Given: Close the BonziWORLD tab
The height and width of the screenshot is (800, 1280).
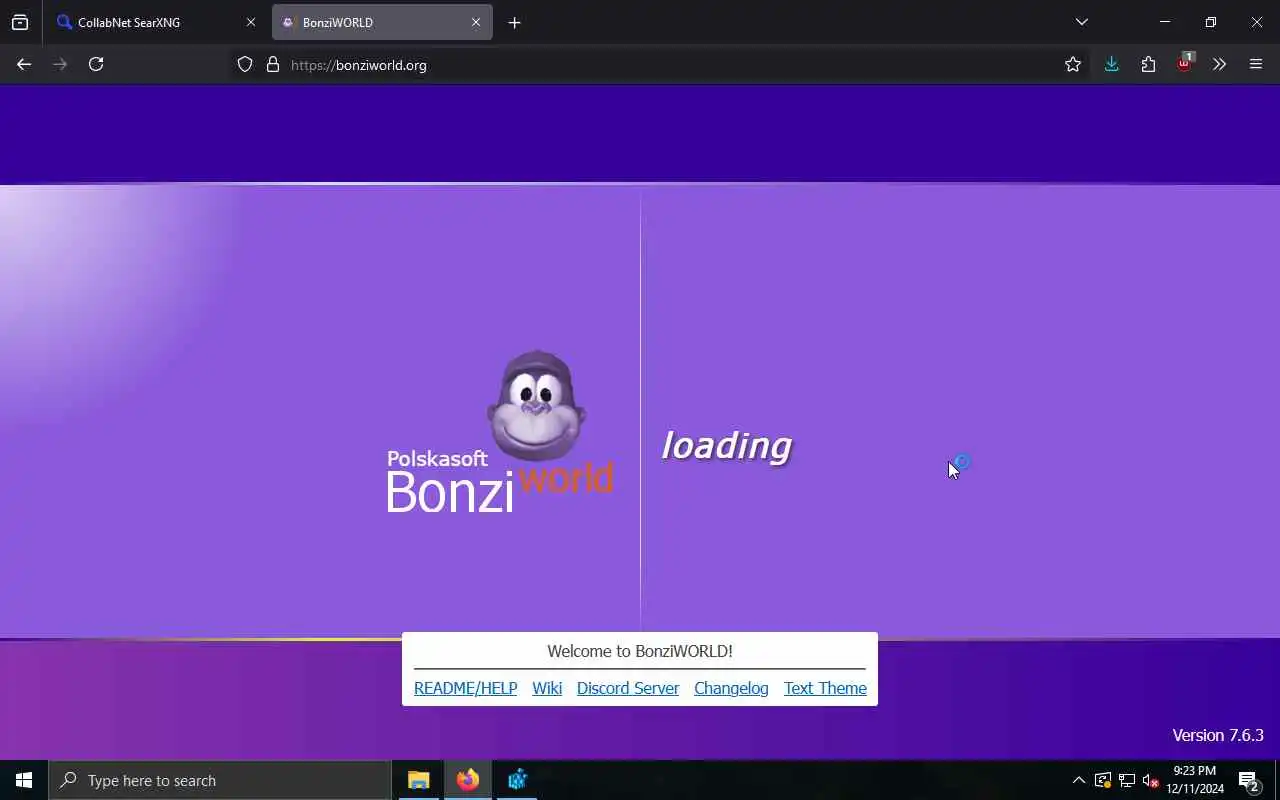Looking at the screenshot, I should pyautogui.click(x=476, y=22).
